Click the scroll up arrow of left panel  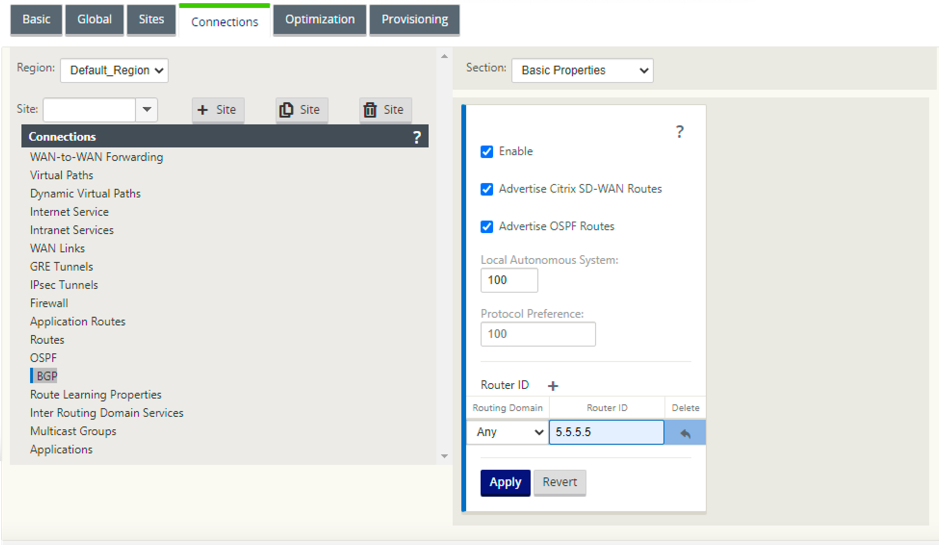click(444, 56)
